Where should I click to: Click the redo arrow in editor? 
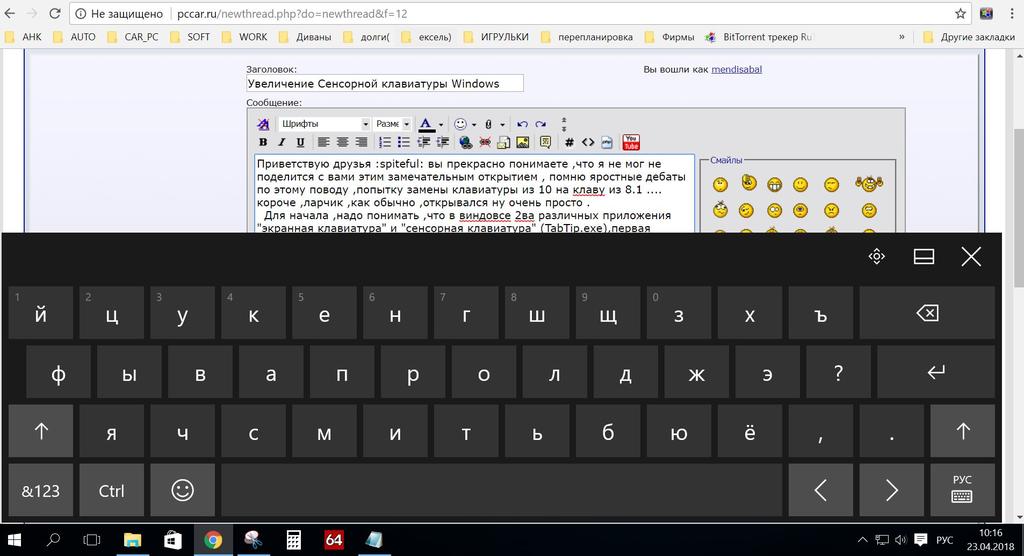(541, 124)
